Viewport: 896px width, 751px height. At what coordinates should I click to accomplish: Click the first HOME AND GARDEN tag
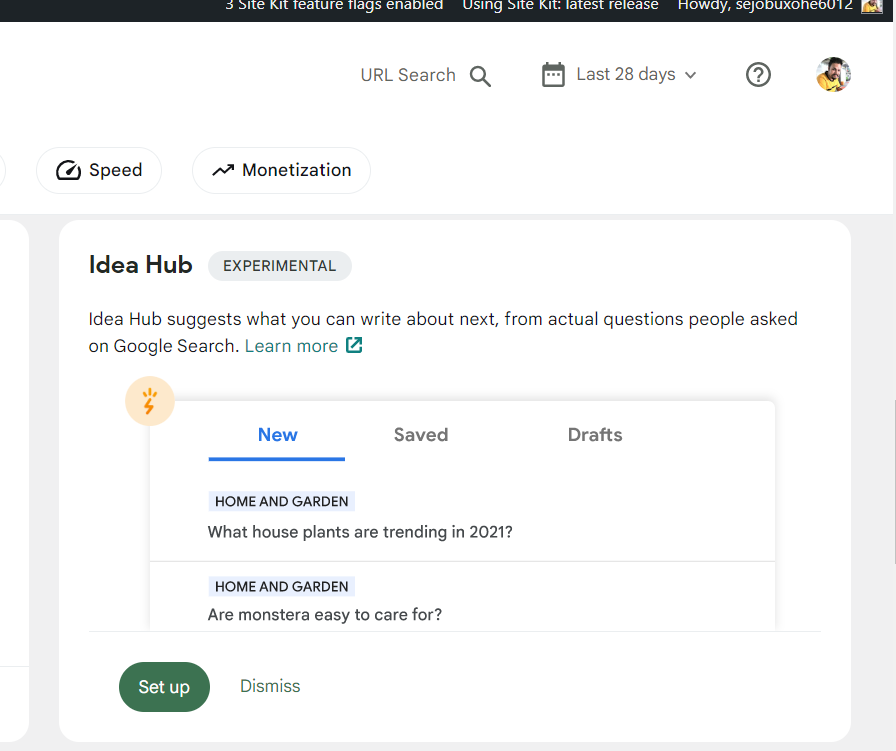(x=282, y=501)
